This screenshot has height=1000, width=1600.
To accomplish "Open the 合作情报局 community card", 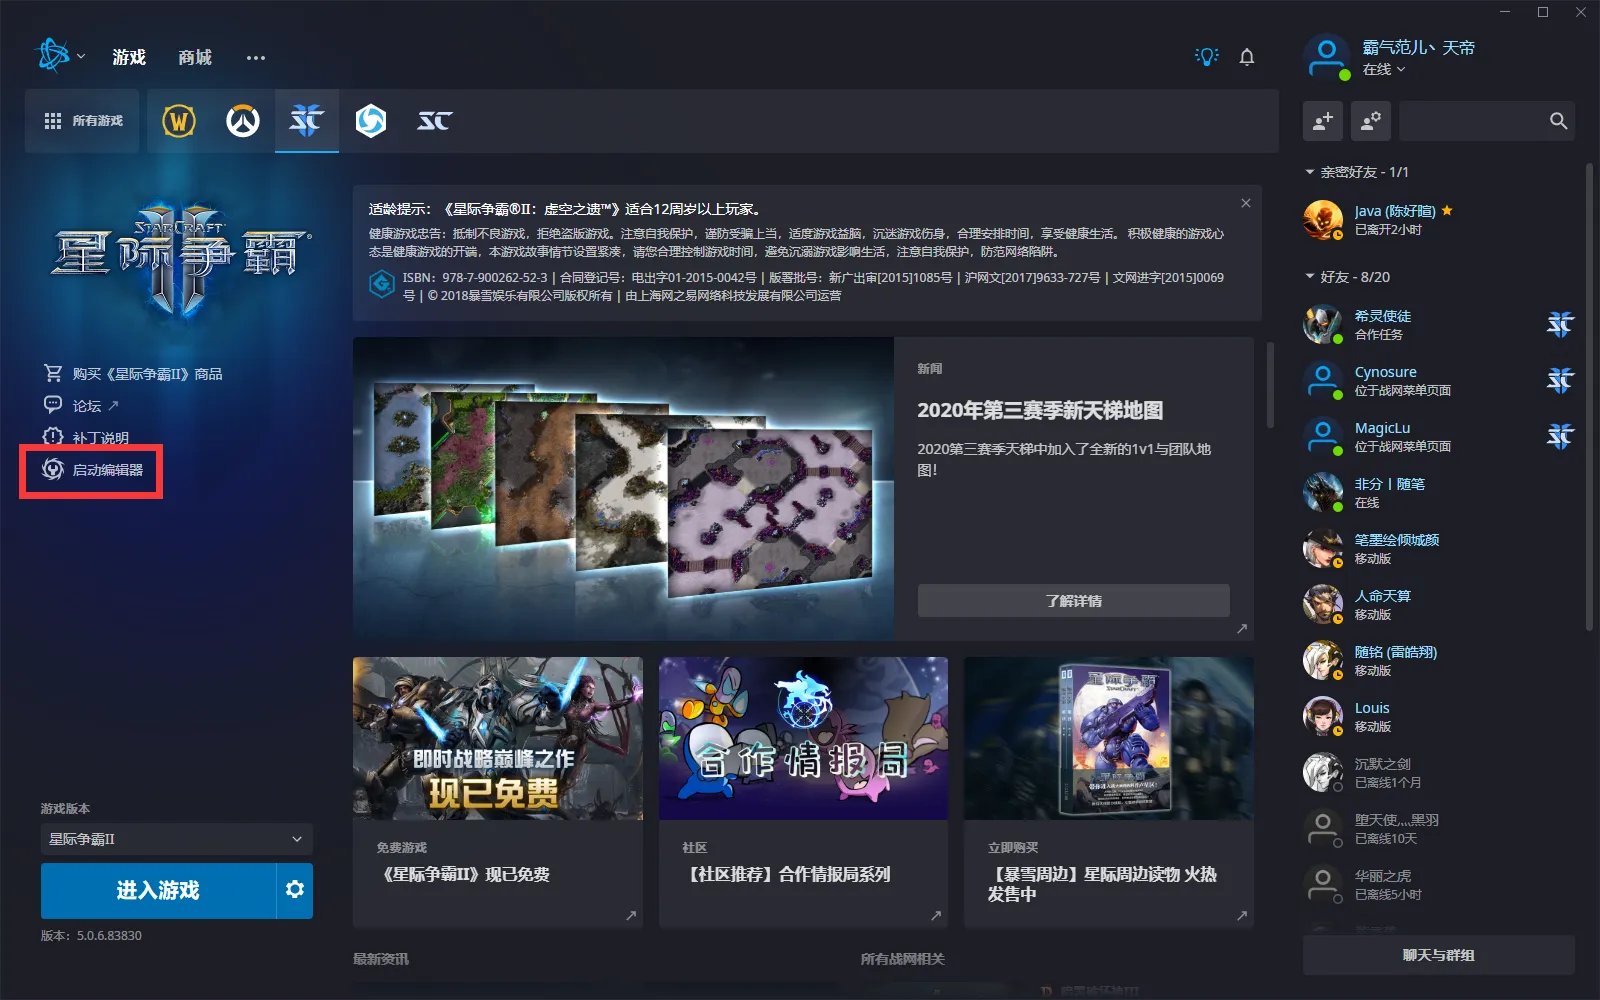I will click(803, 792).
